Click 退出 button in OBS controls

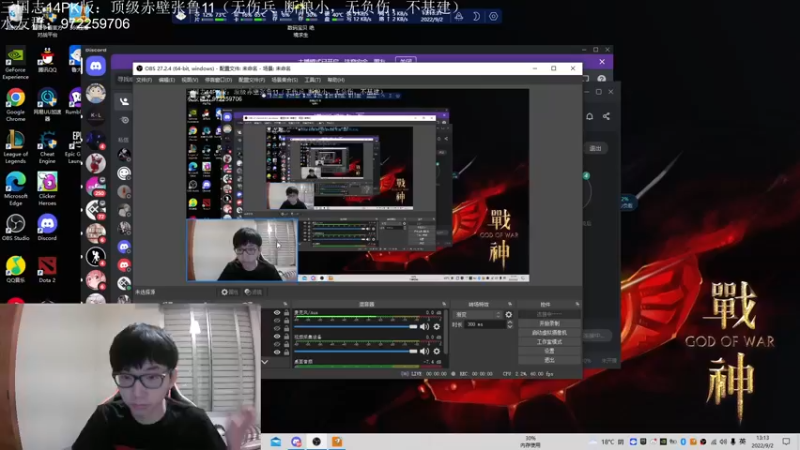(549, 360)
